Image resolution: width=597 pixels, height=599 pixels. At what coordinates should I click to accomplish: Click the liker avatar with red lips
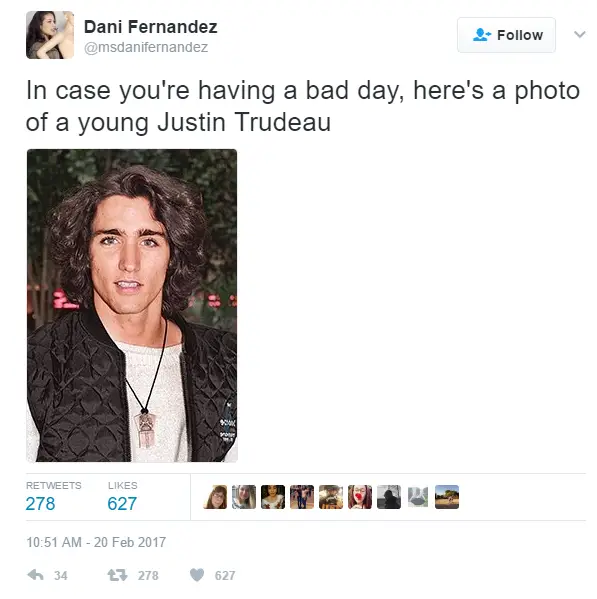(360, 497)
